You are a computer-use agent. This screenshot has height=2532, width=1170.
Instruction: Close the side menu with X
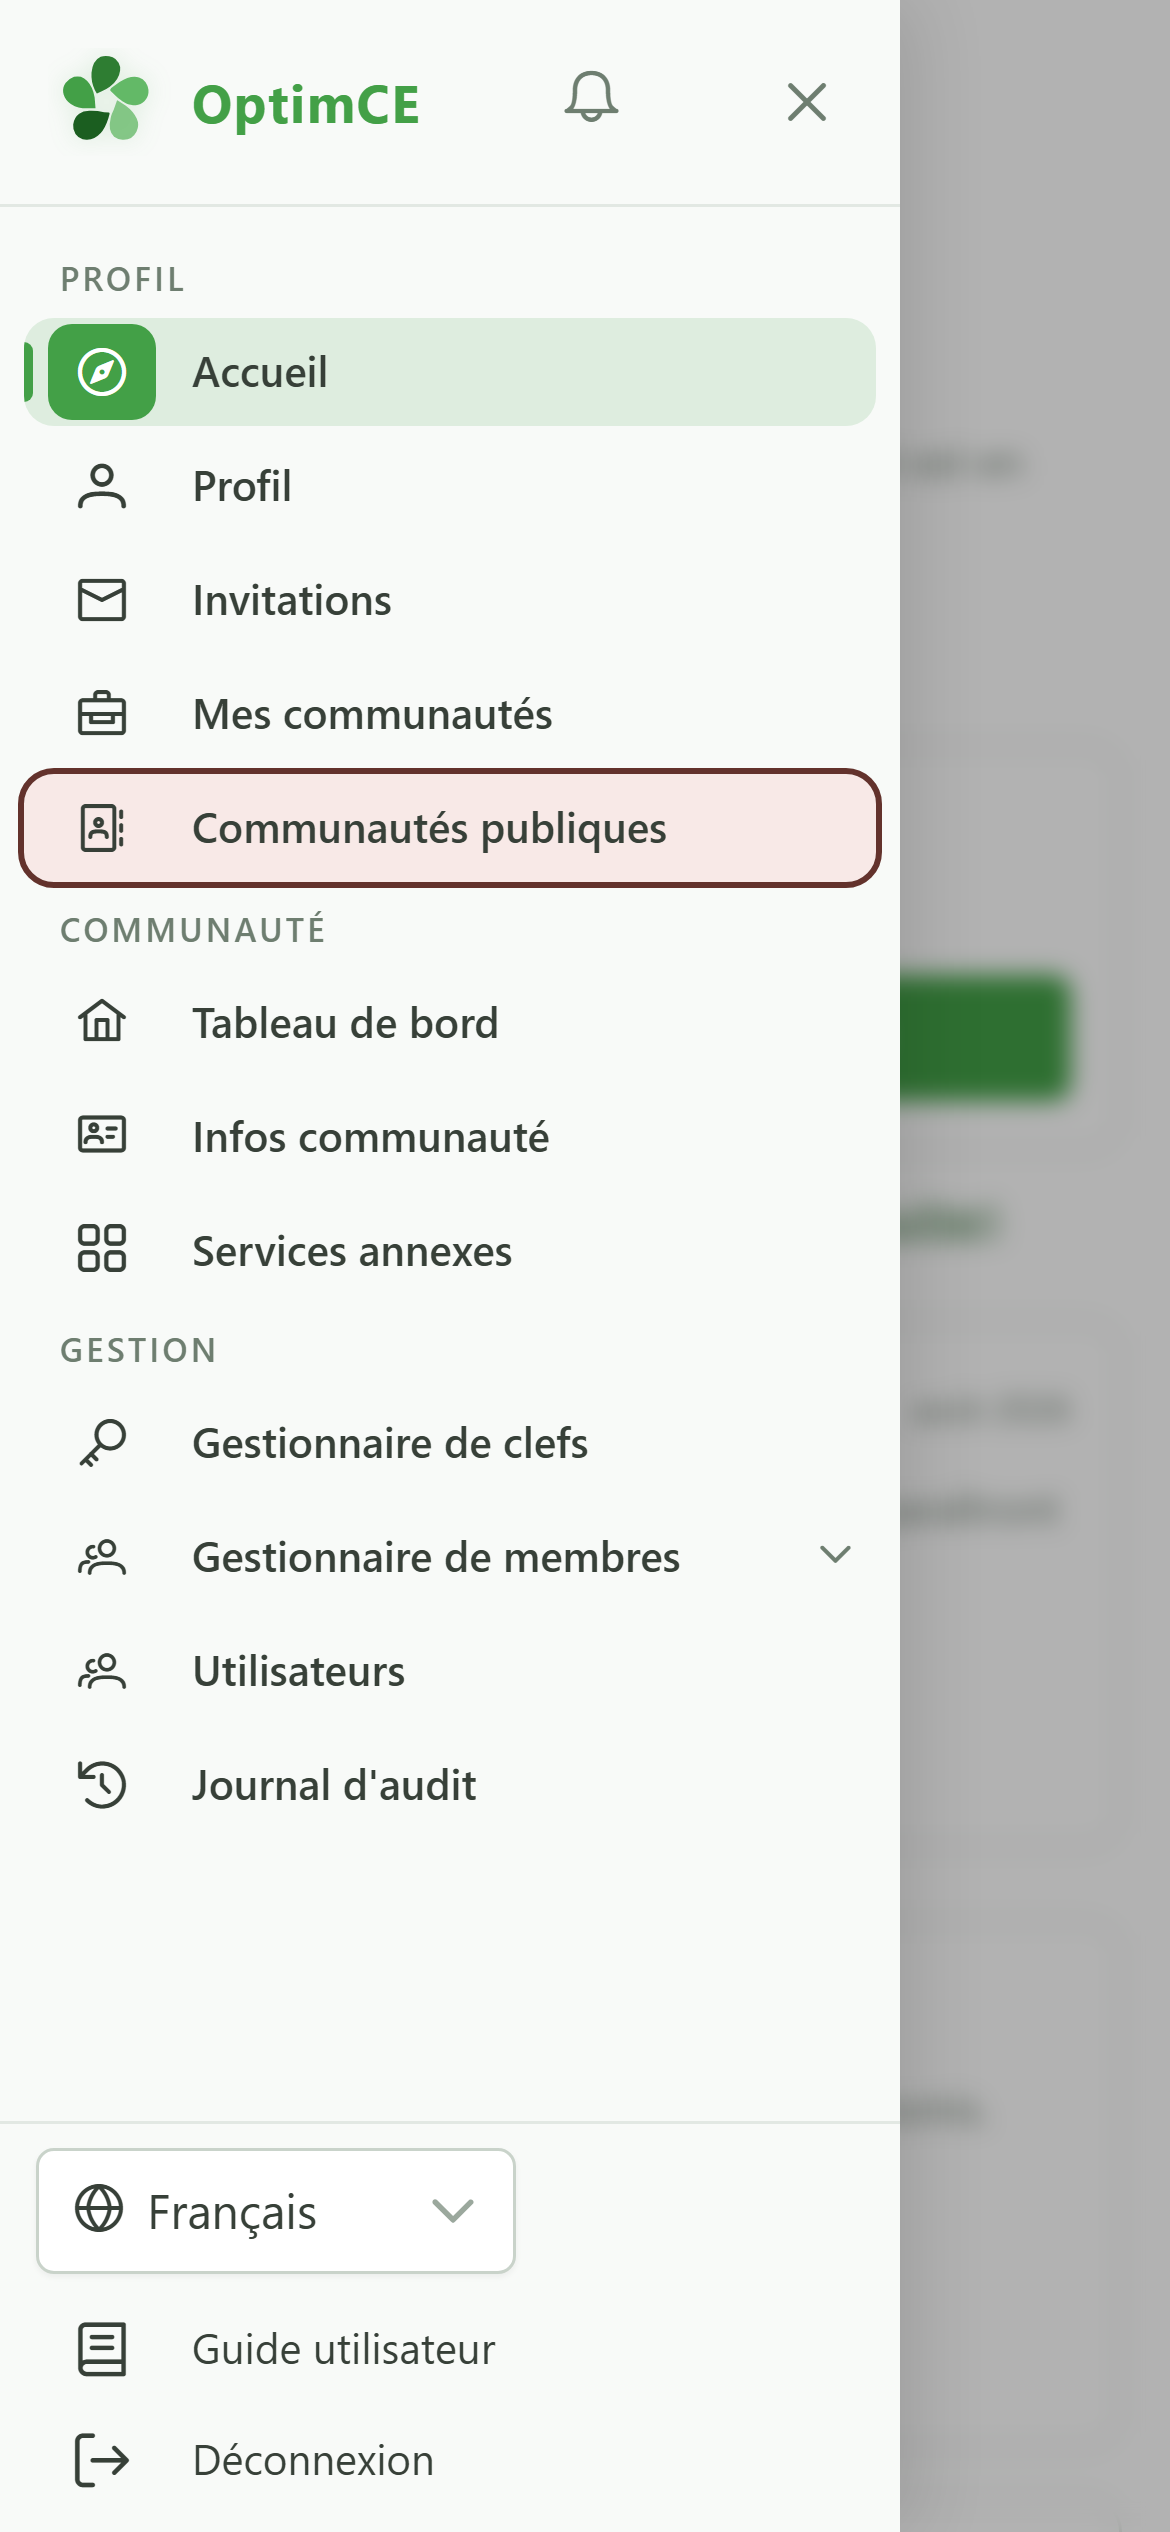pyautogui.click(x=806, y=102)
